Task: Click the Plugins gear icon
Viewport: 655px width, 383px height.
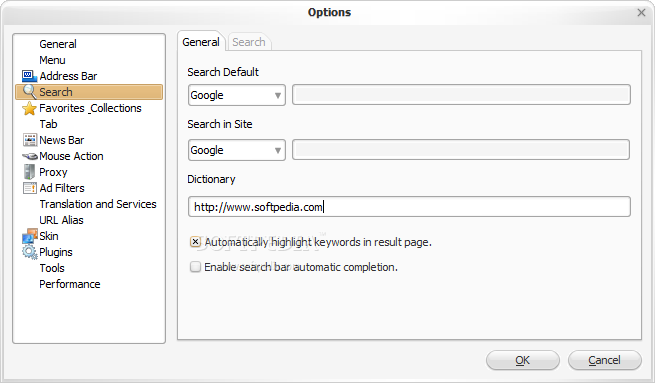Action: [x=30, y=252]
